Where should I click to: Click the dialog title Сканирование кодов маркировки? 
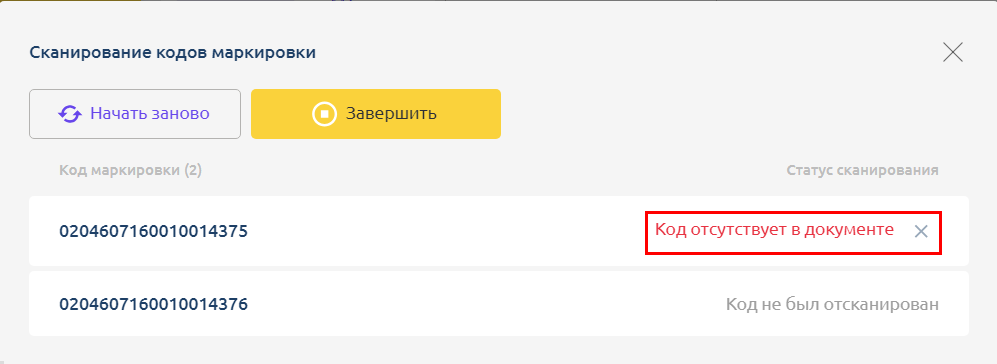(x=173, y=53)
